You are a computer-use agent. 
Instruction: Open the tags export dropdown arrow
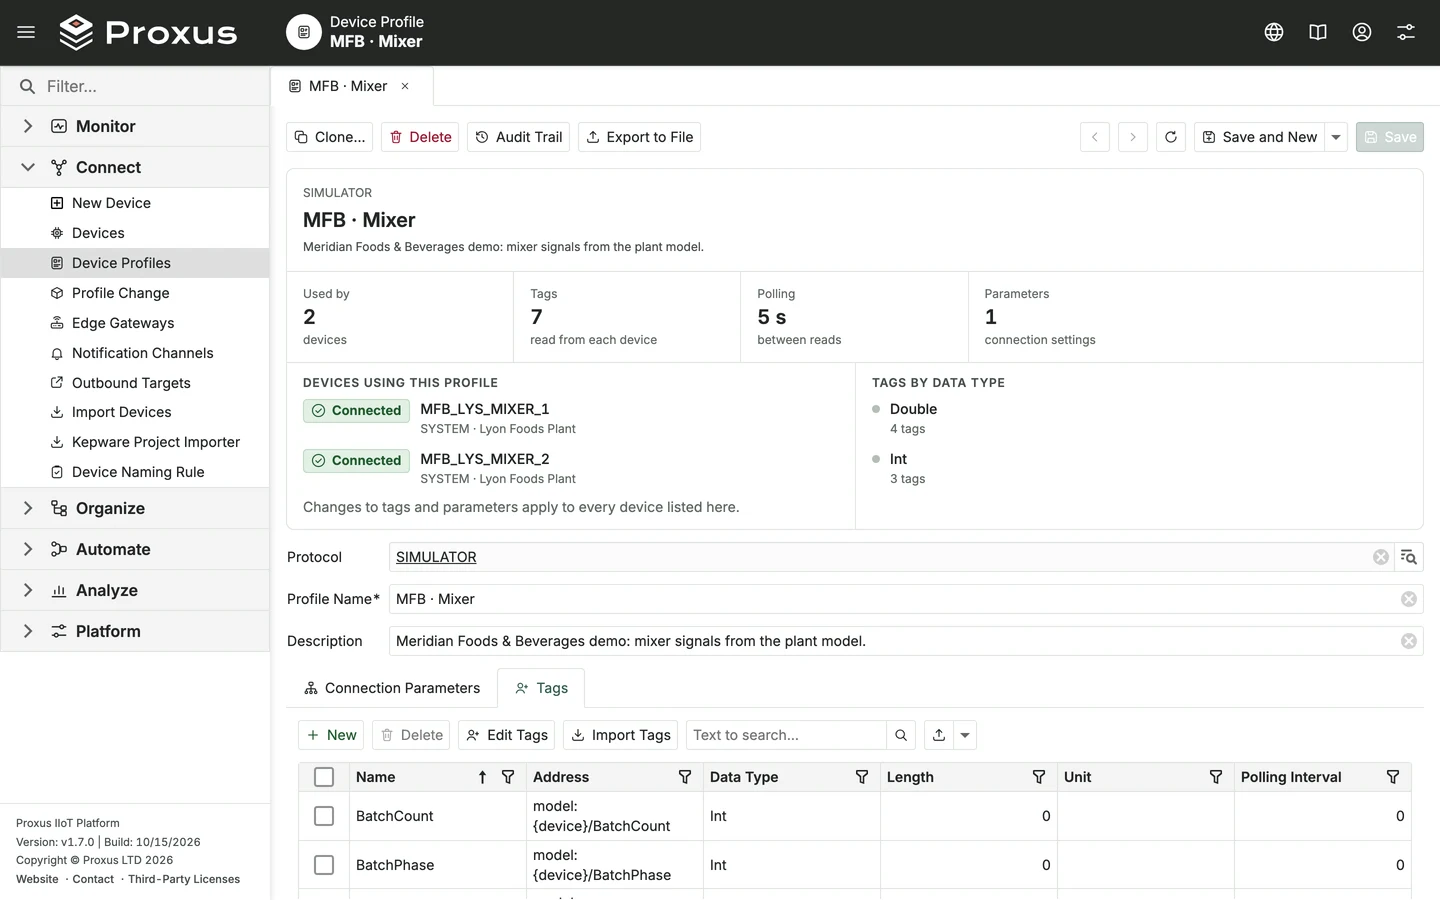click(x=965, y=735)
